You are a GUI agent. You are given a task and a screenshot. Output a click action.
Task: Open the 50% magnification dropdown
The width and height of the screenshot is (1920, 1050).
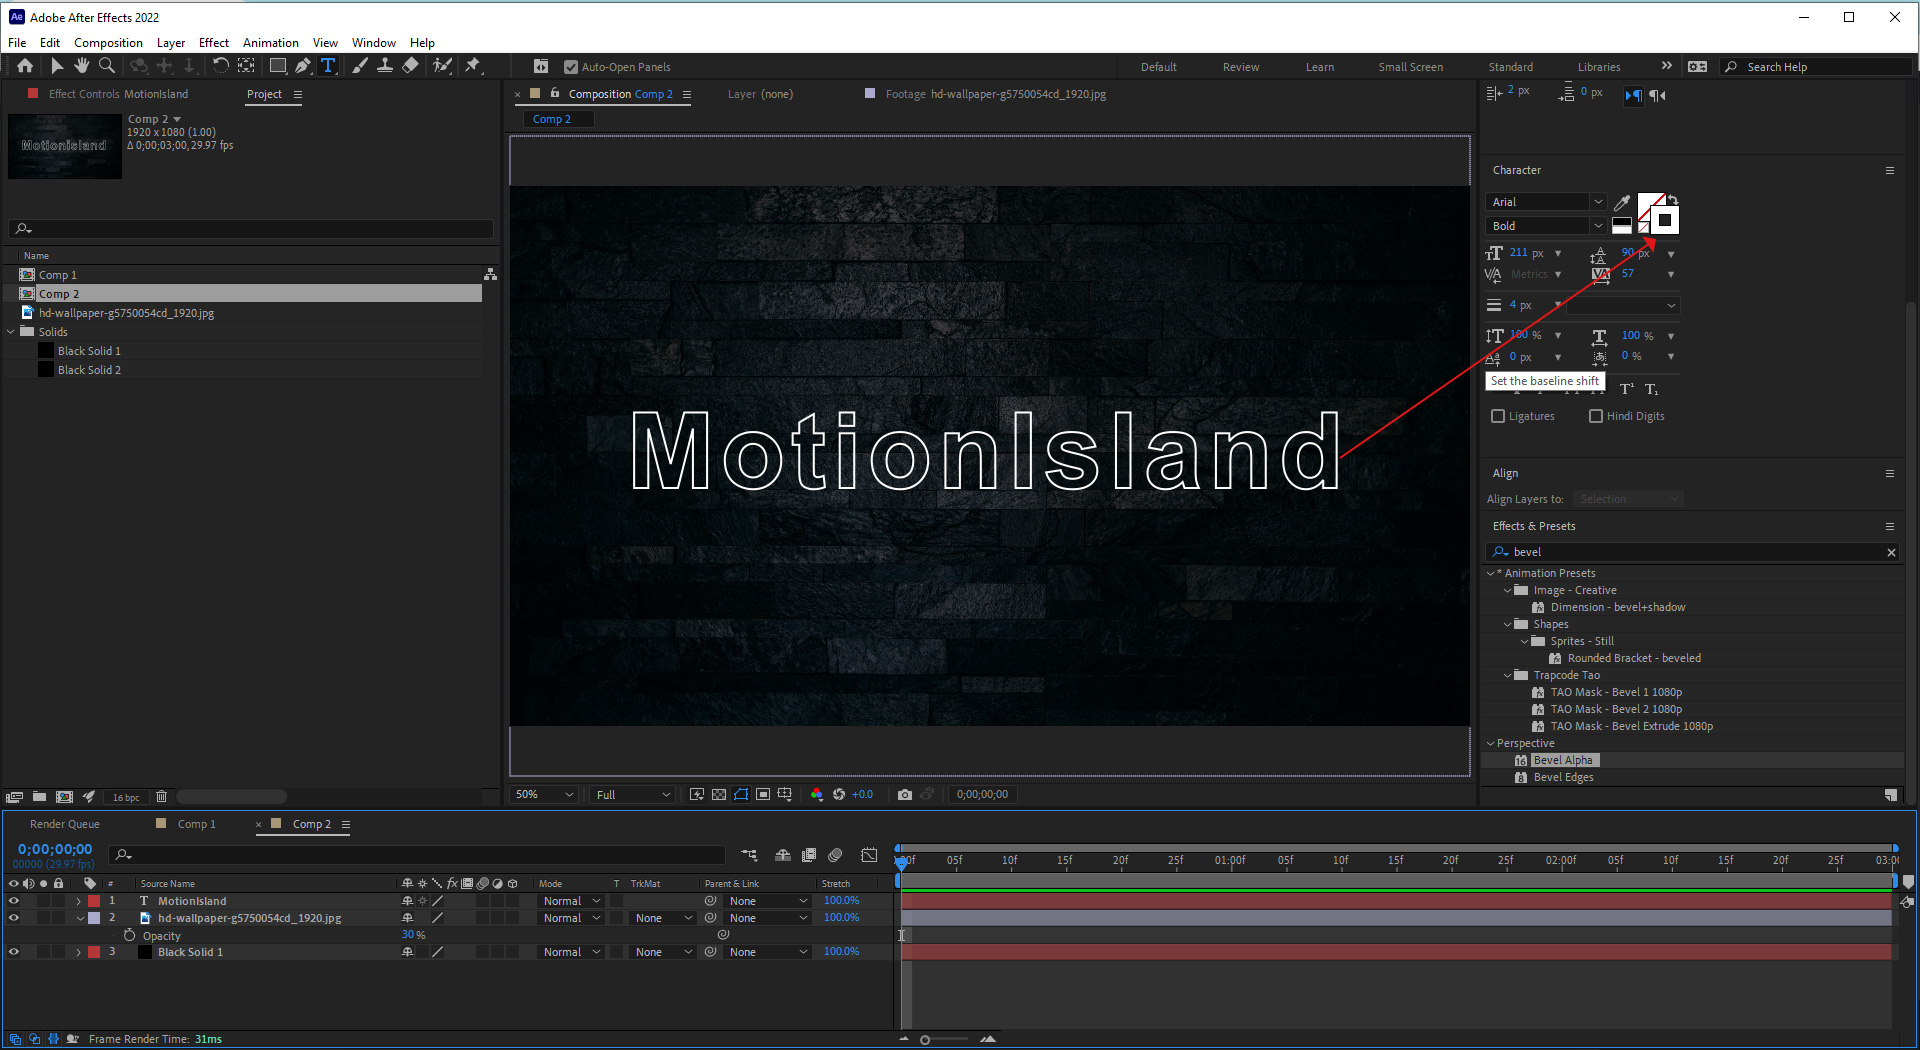pyautogui.click(x=544, y=795)
